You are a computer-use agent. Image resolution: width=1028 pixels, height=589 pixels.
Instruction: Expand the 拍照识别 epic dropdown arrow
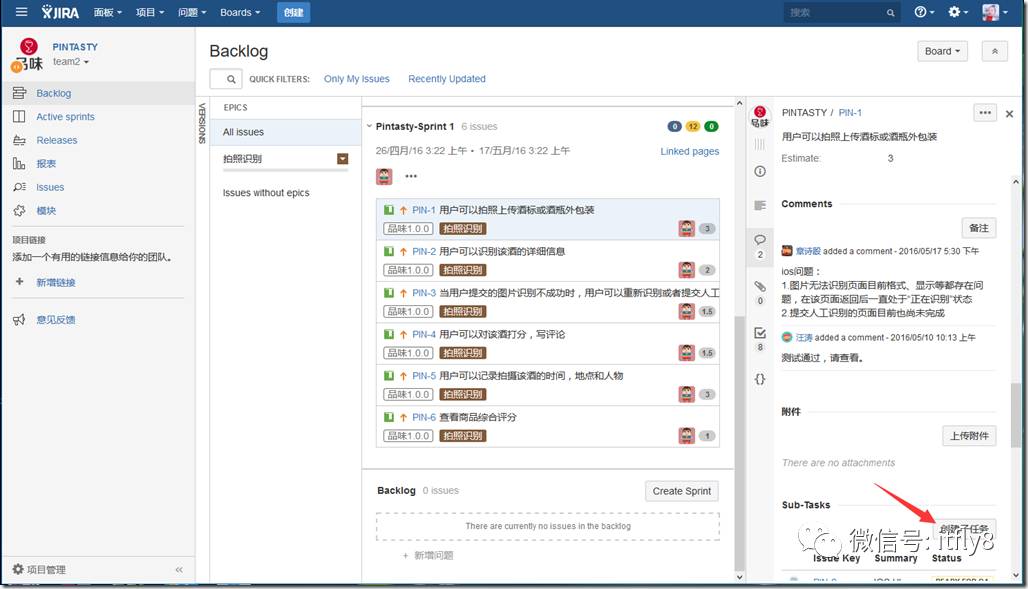click(342, 159)
